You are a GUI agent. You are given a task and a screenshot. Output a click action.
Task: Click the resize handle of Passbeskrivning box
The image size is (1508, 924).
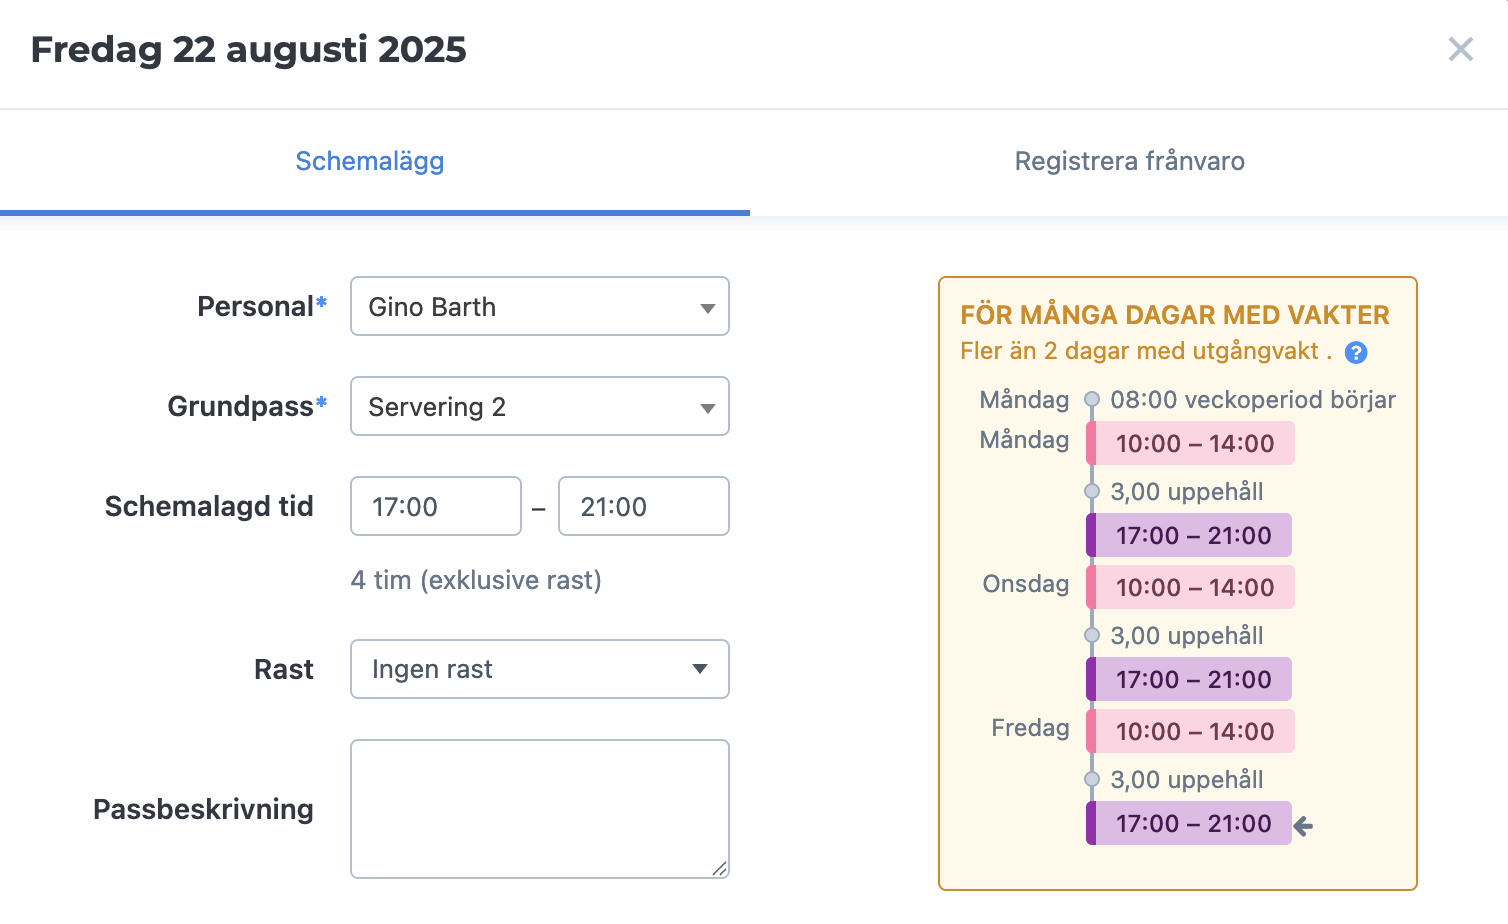click(x=720, y=869)
